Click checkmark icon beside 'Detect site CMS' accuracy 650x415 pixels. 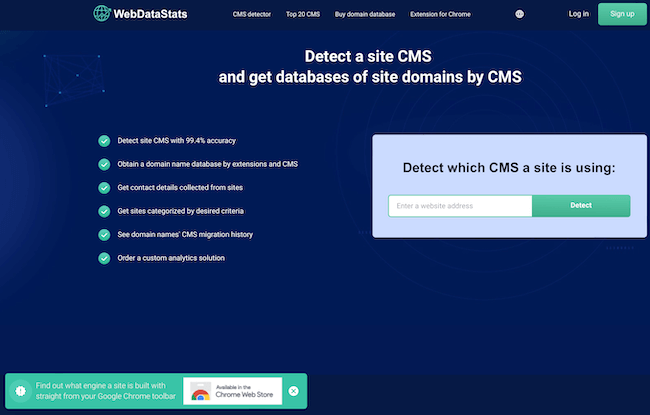click(x=104, y=141)
